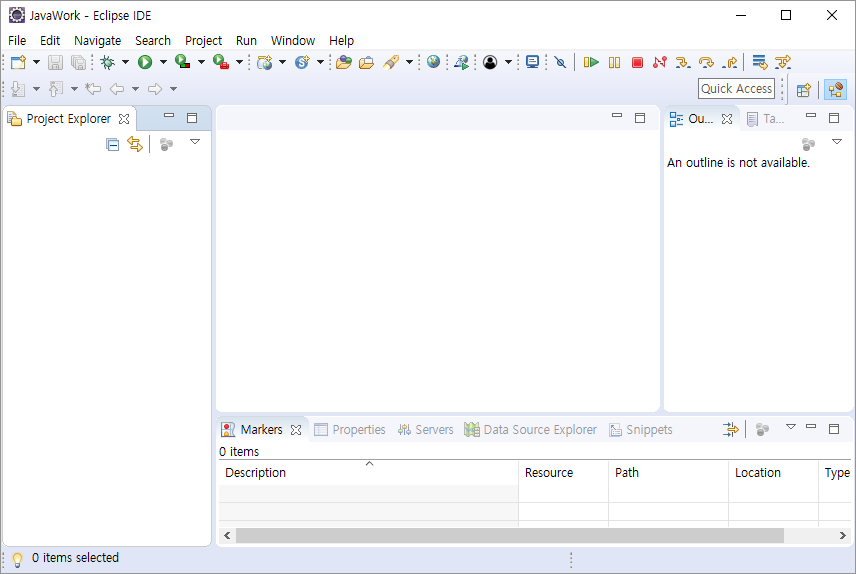856x574 pixels.
Task: Expand the New wizard dropdown arrow
Action: (x=37, y=62)
